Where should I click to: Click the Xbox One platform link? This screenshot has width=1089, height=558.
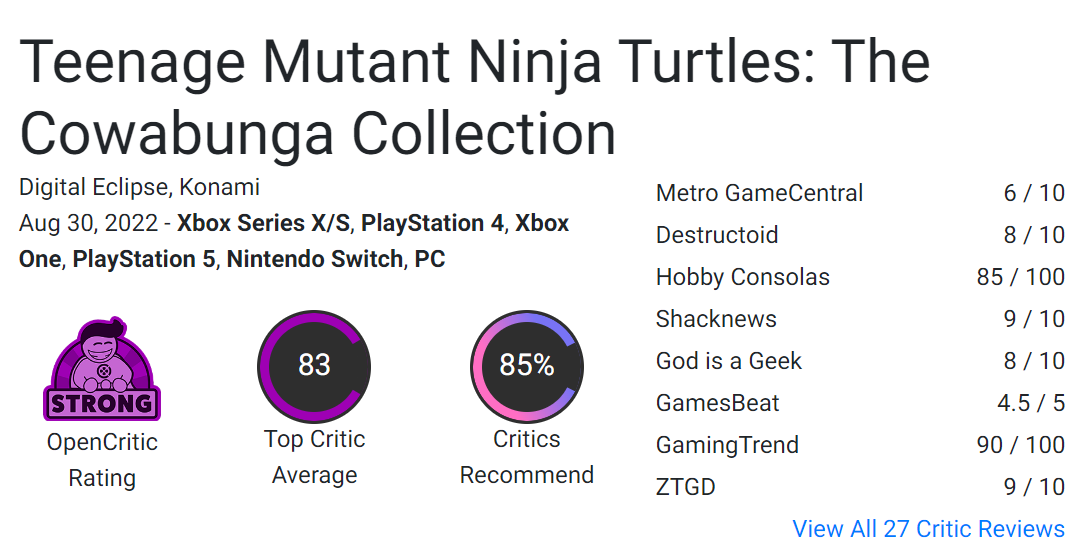[542, 223]
